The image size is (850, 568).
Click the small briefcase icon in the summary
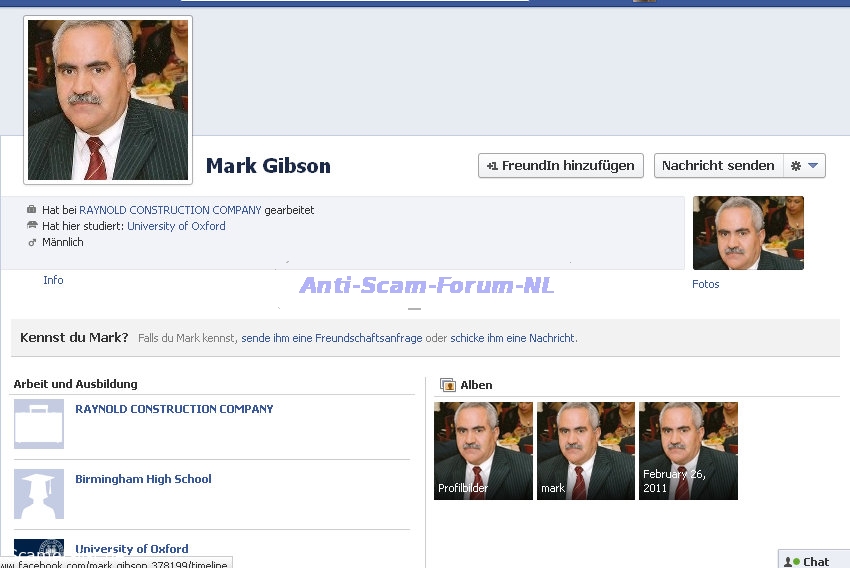pyautogui.click(x=32, y=210)
